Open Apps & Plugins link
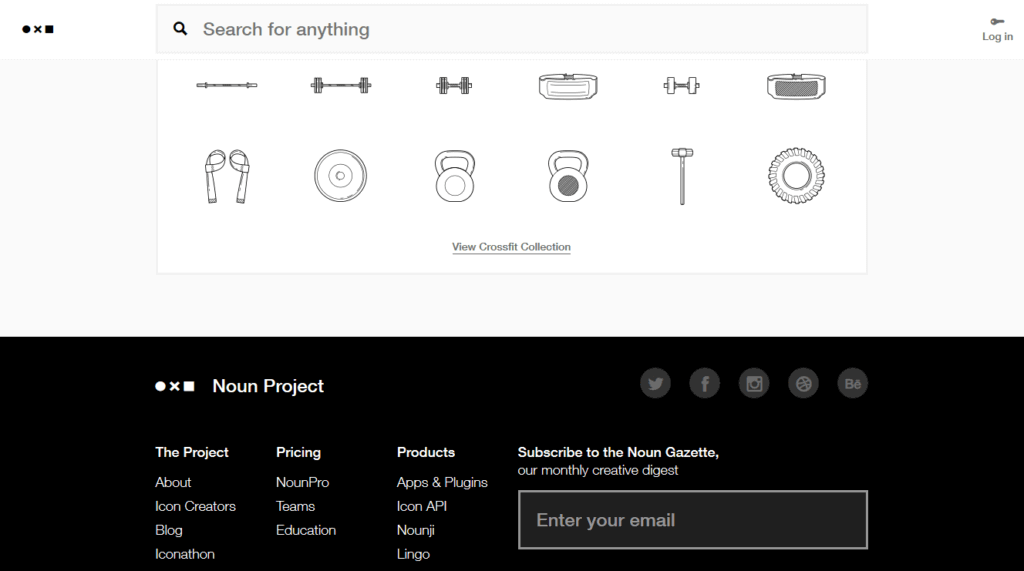 442,482
